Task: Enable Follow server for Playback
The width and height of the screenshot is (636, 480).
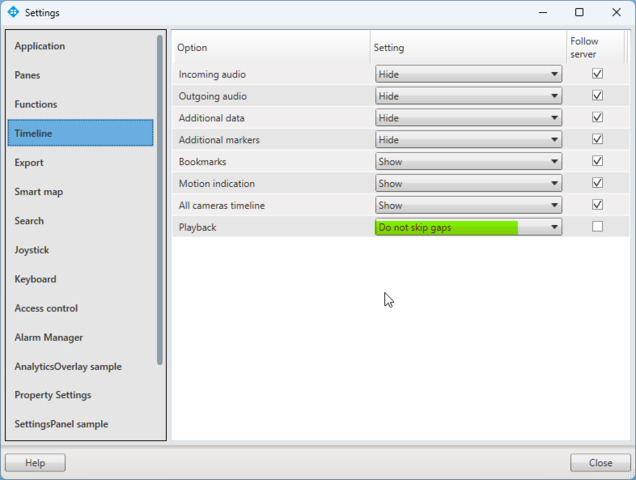Action: [x=597, y=227]
